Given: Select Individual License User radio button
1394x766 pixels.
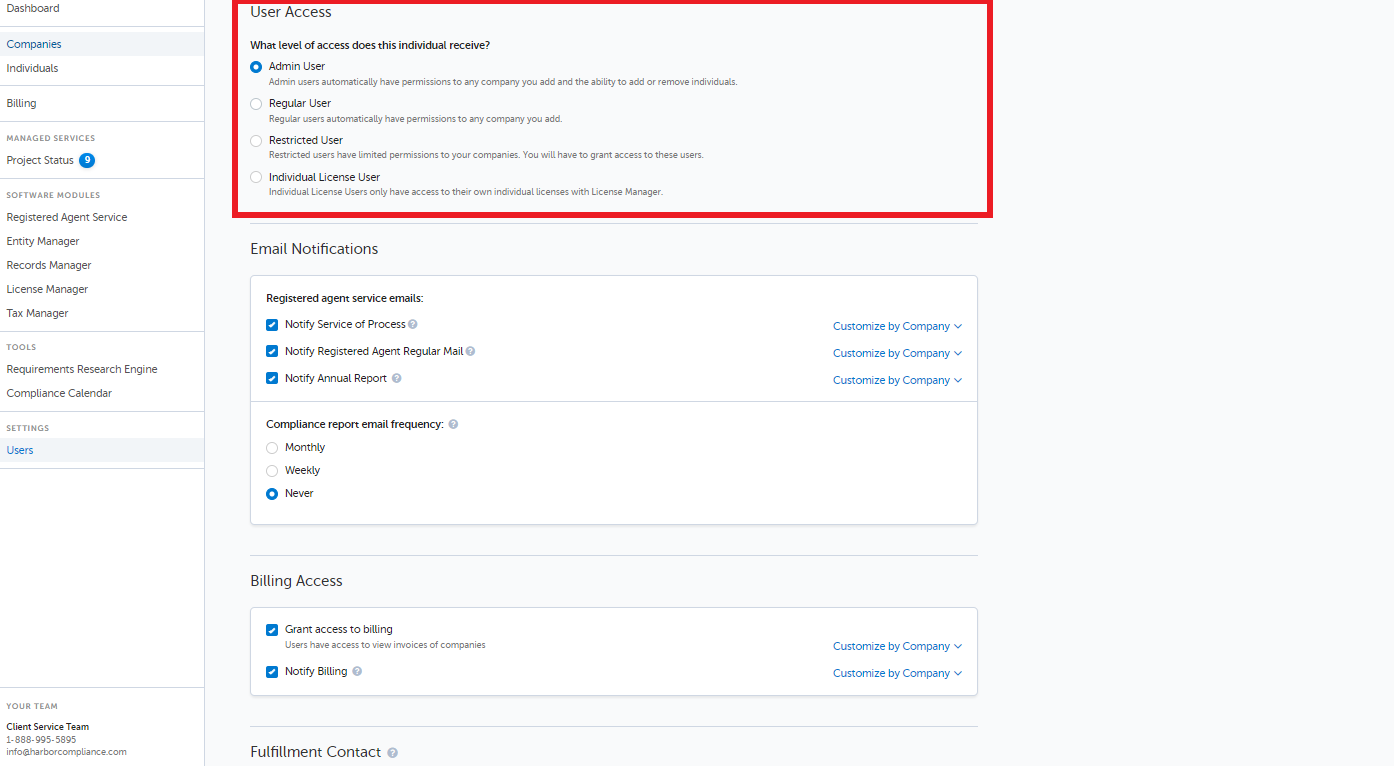Looking at the screenshot, I should click(x=256, y=177).
